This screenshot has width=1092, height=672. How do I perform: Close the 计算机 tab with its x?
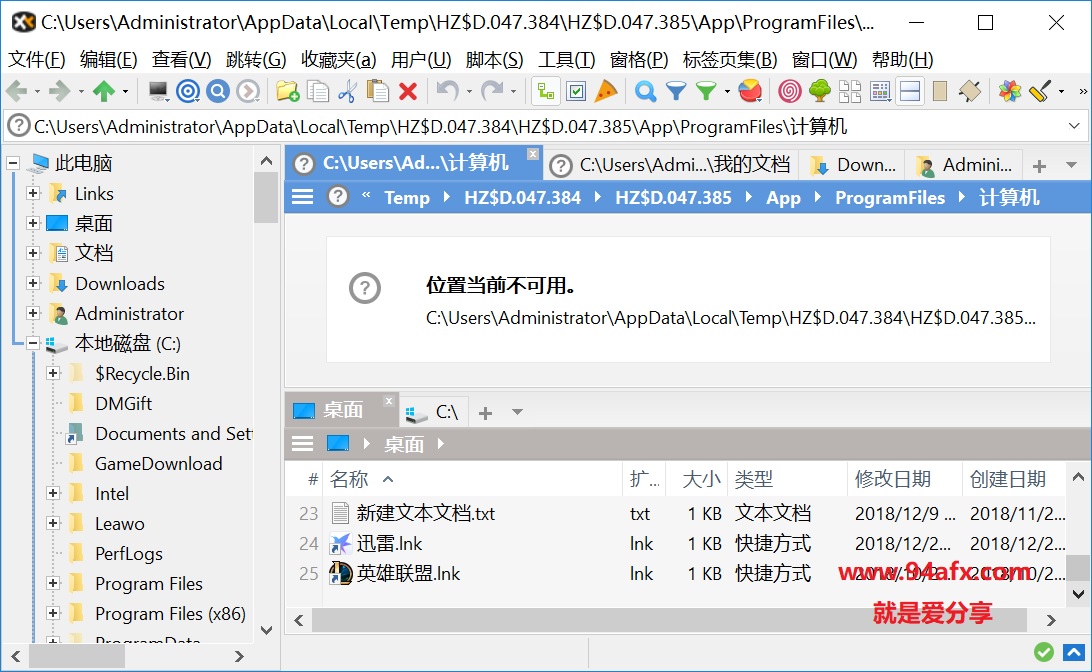click(x=532, y=154)
